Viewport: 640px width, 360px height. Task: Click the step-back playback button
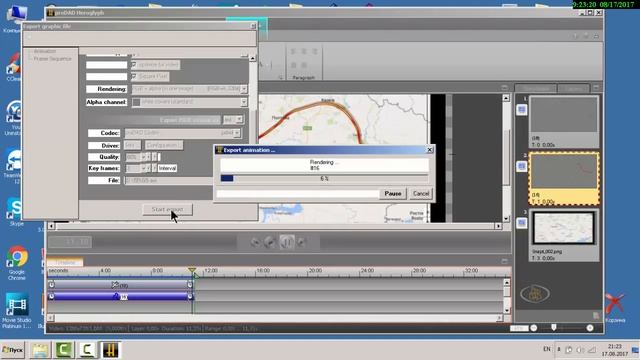point(269,242)
